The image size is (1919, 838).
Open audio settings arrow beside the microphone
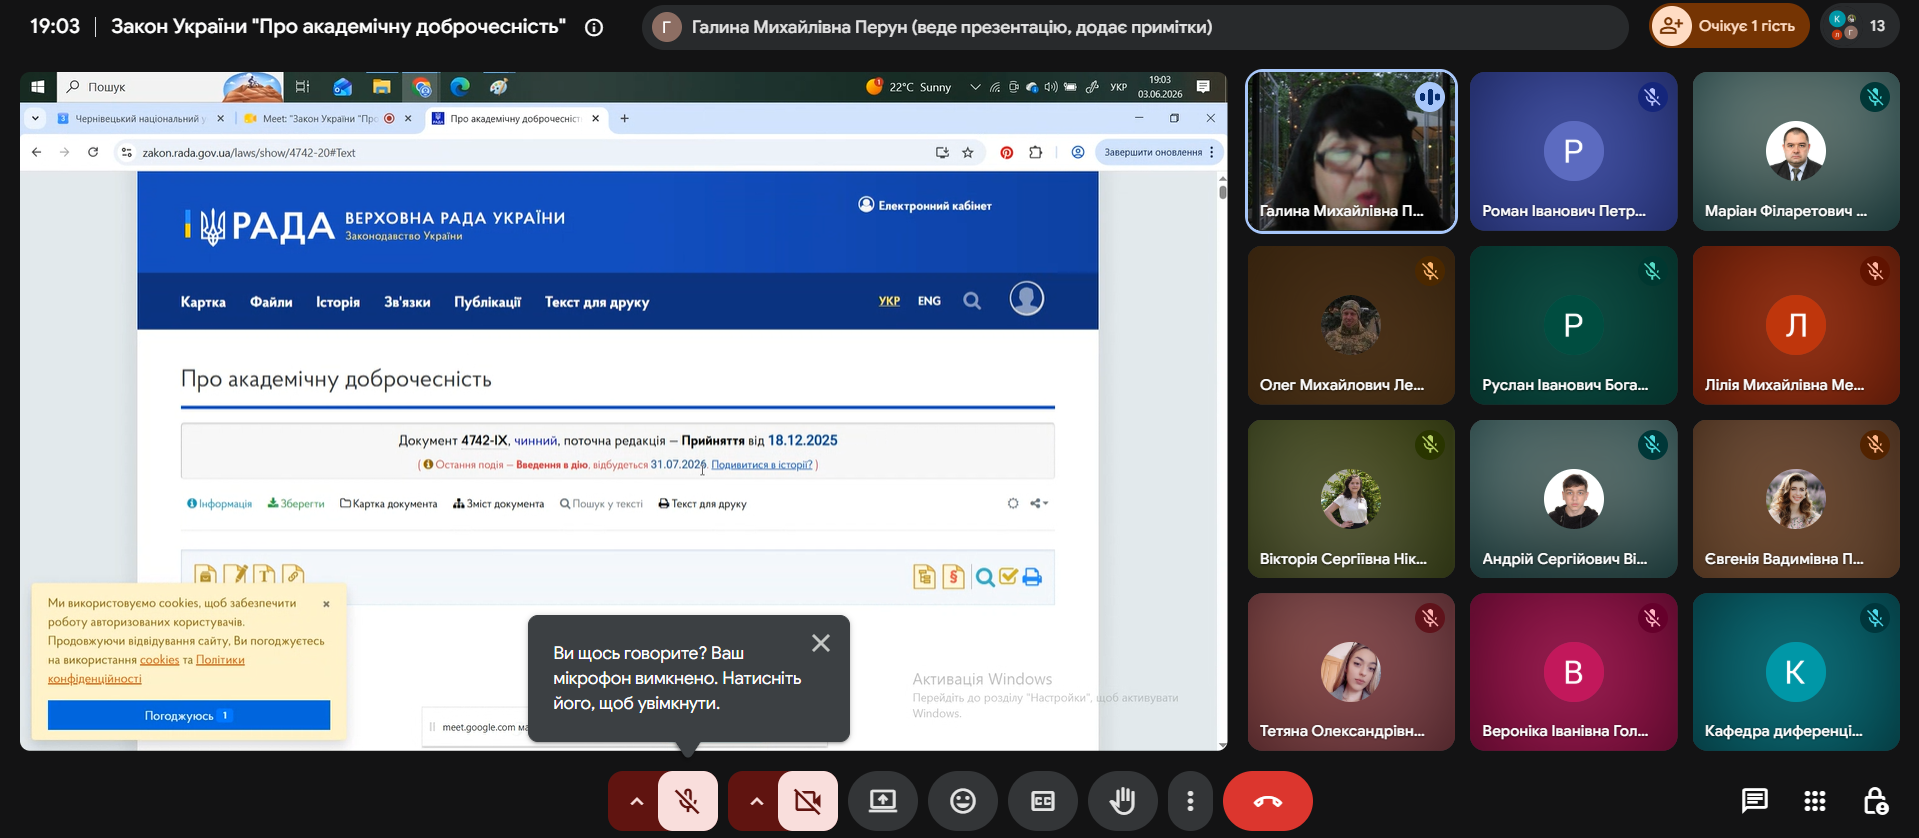(x=636, y=801)
